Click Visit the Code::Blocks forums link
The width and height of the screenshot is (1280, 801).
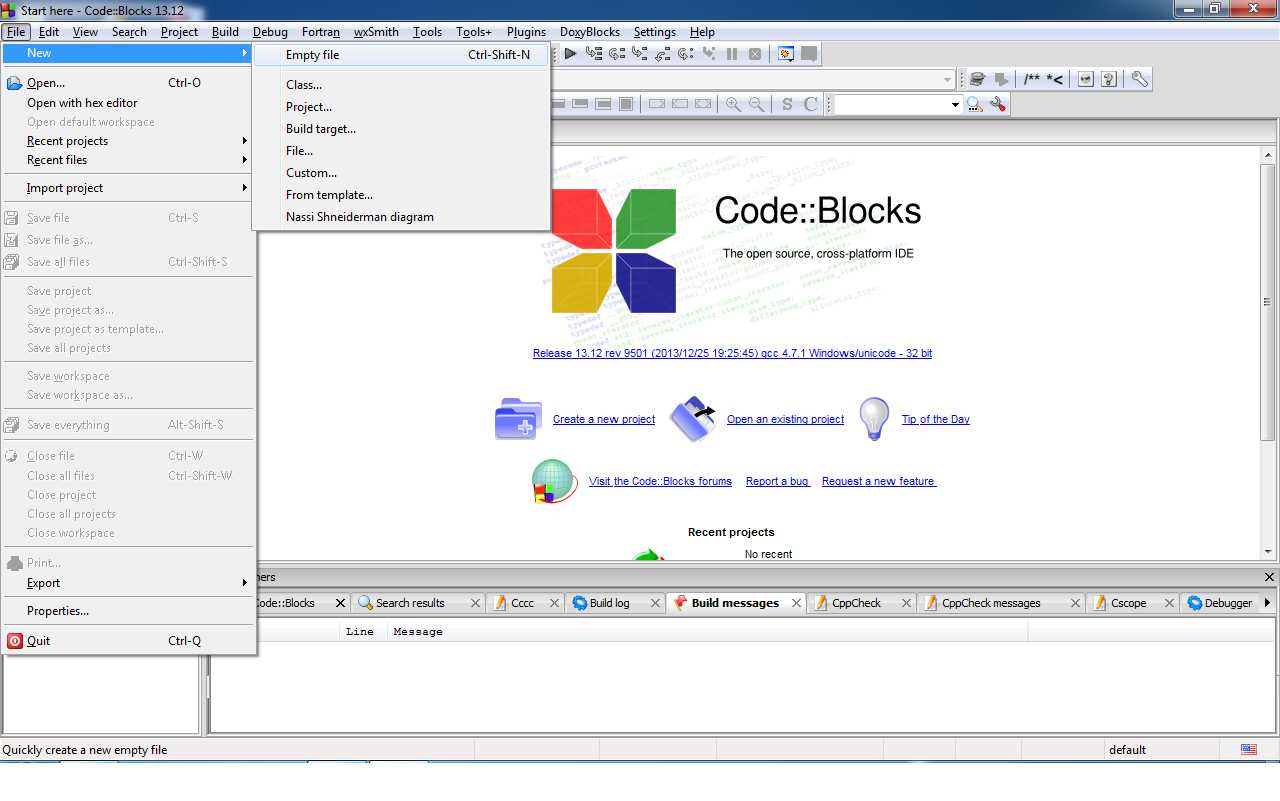point(660,481)
